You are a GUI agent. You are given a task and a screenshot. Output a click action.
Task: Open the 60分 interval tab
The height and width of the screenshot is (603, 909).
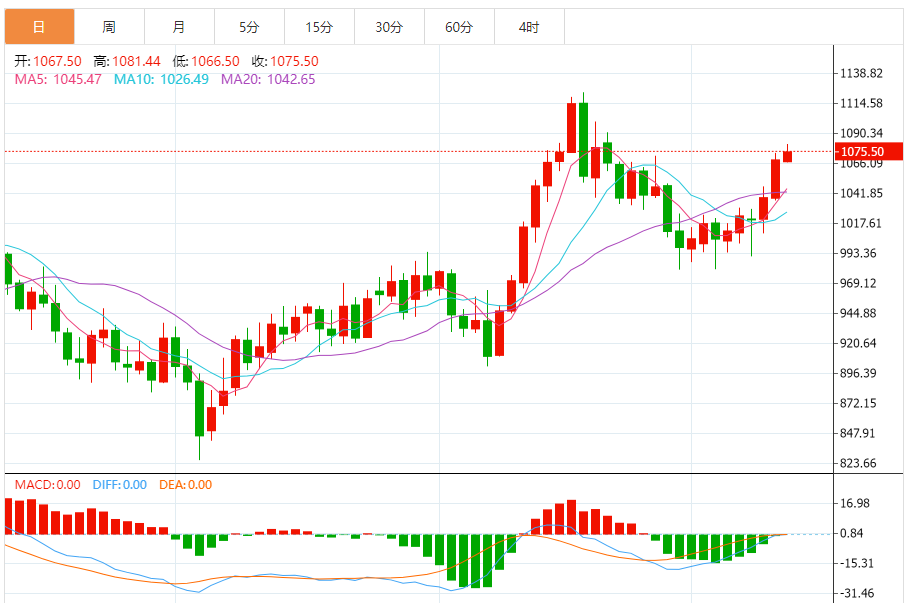[x=460, y=27]
